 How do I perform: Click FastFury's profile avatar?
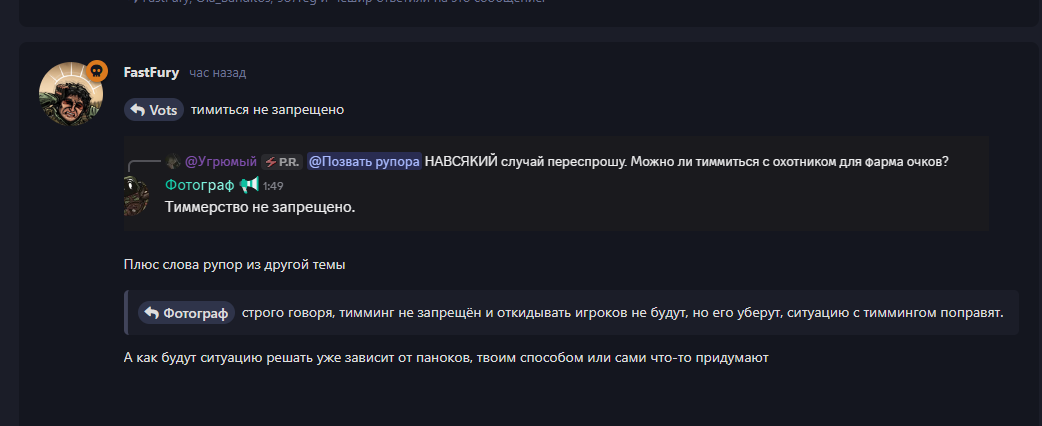point(70,93)
